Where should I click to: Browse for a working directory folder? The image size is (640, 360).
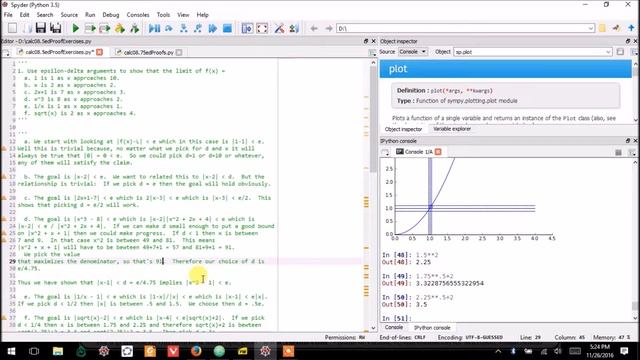point(602,28)
